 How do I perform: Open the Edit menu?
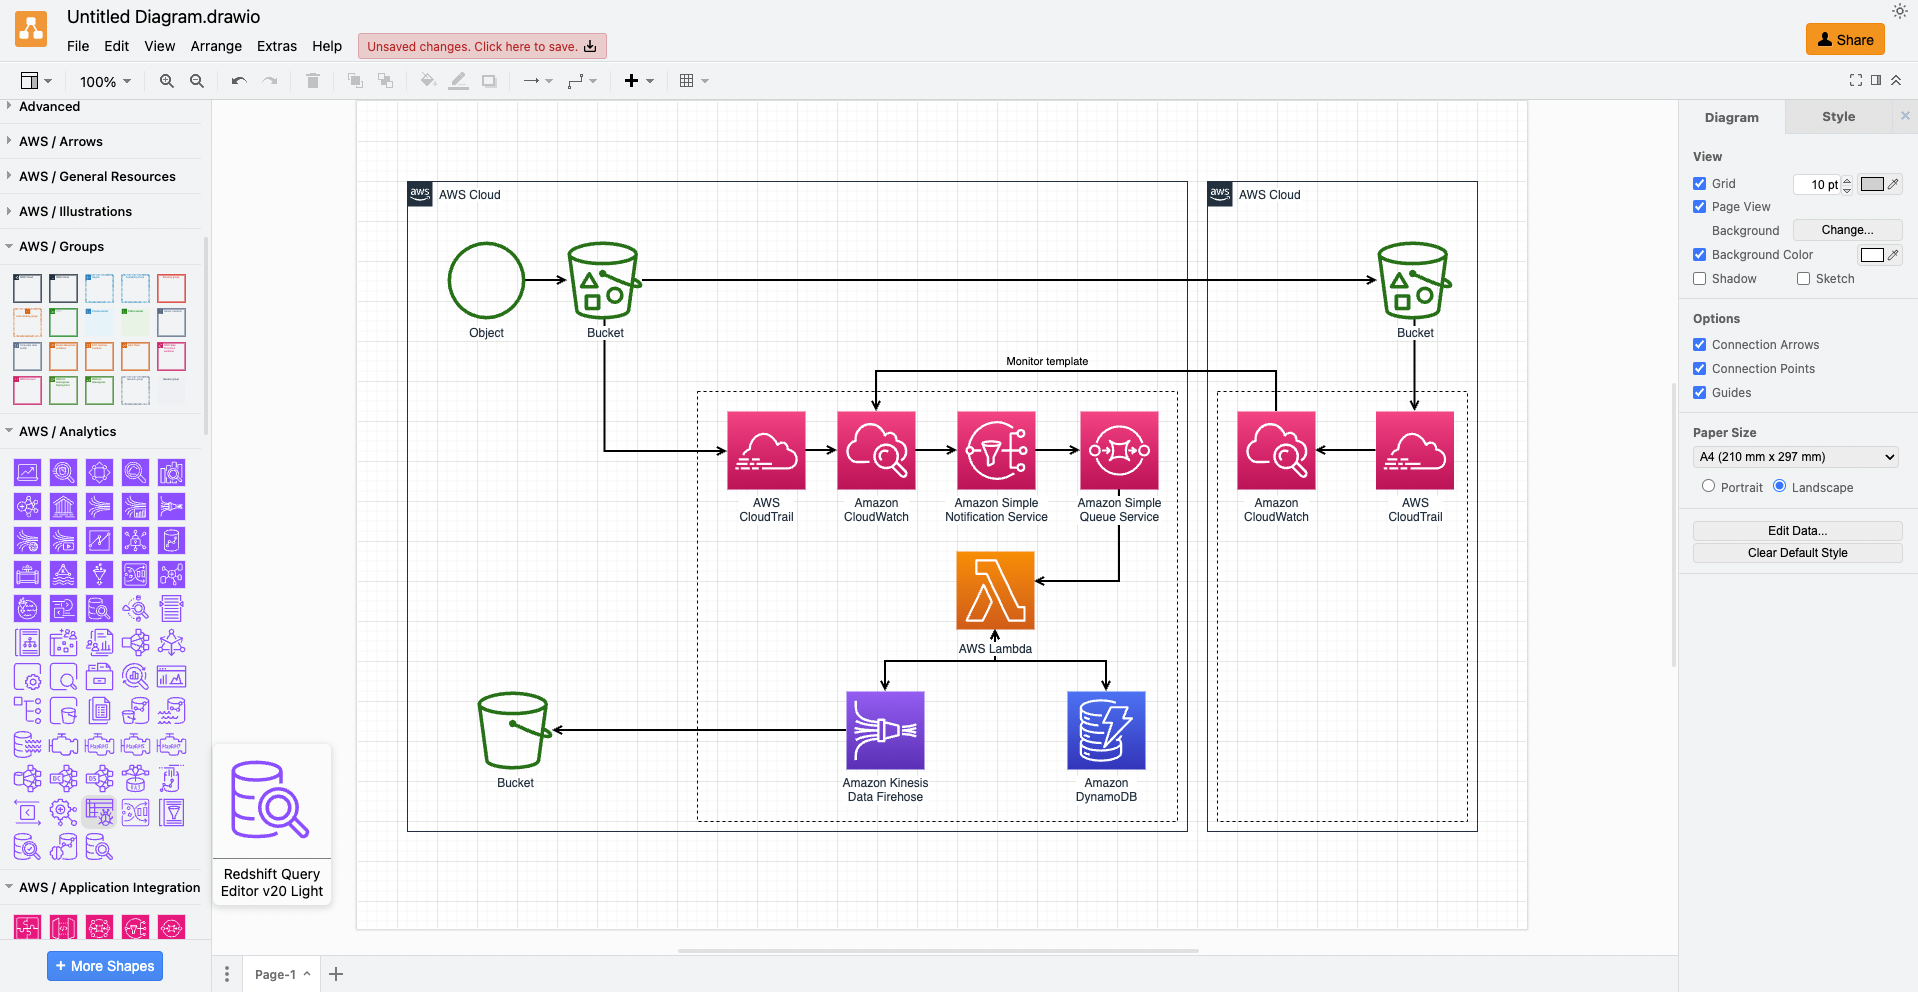click(x=116, y=46)
